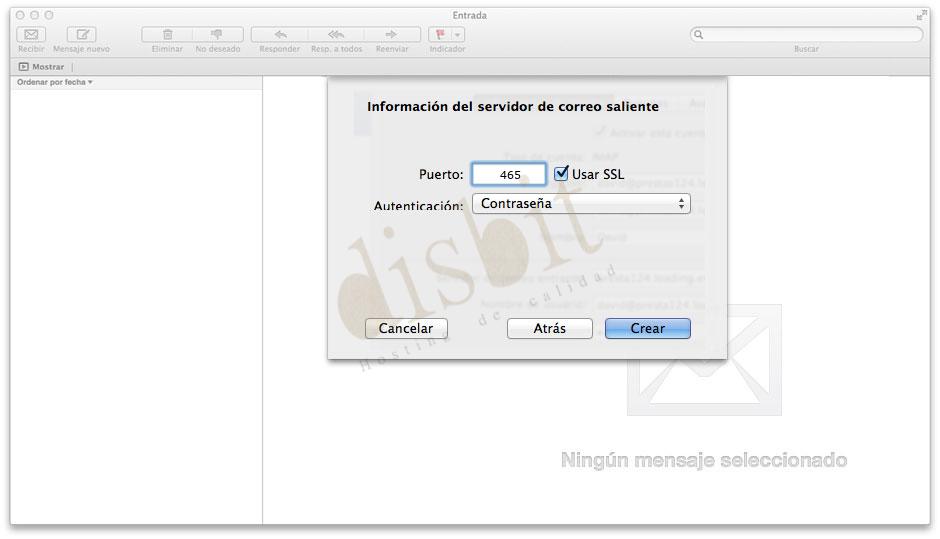Enter fullscreen with the top-right arrows icon
Viewport: 940px width, 539px height.
(x=921, y=15)
